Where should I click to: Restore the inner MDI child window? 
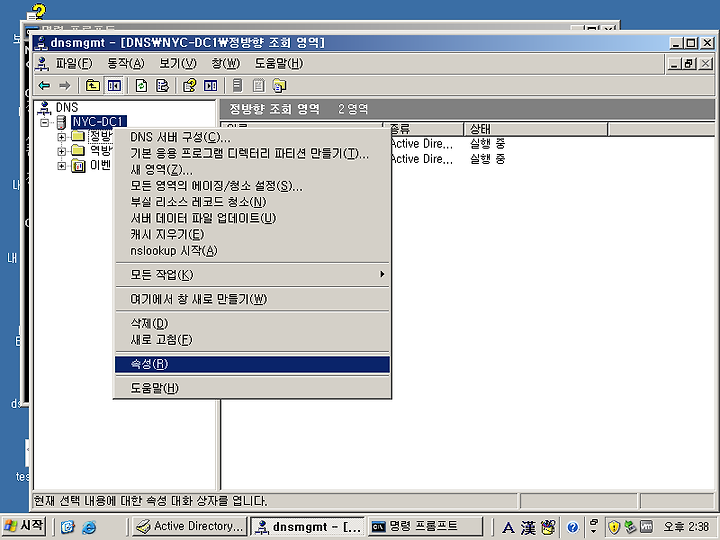click(x=689, y=63)
